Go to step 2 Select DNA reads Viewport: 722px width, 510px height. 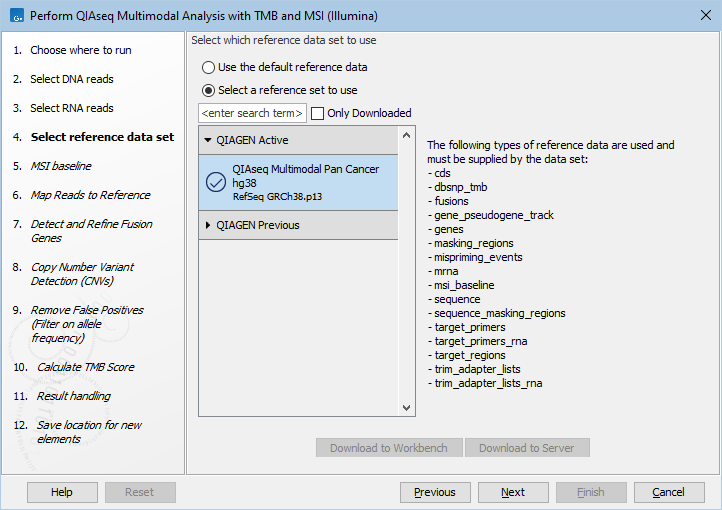point(72,79)
